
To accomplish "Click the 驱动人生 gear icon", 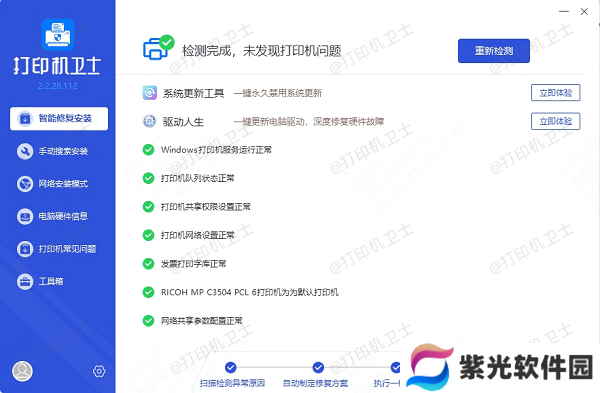I will (150, 122).
